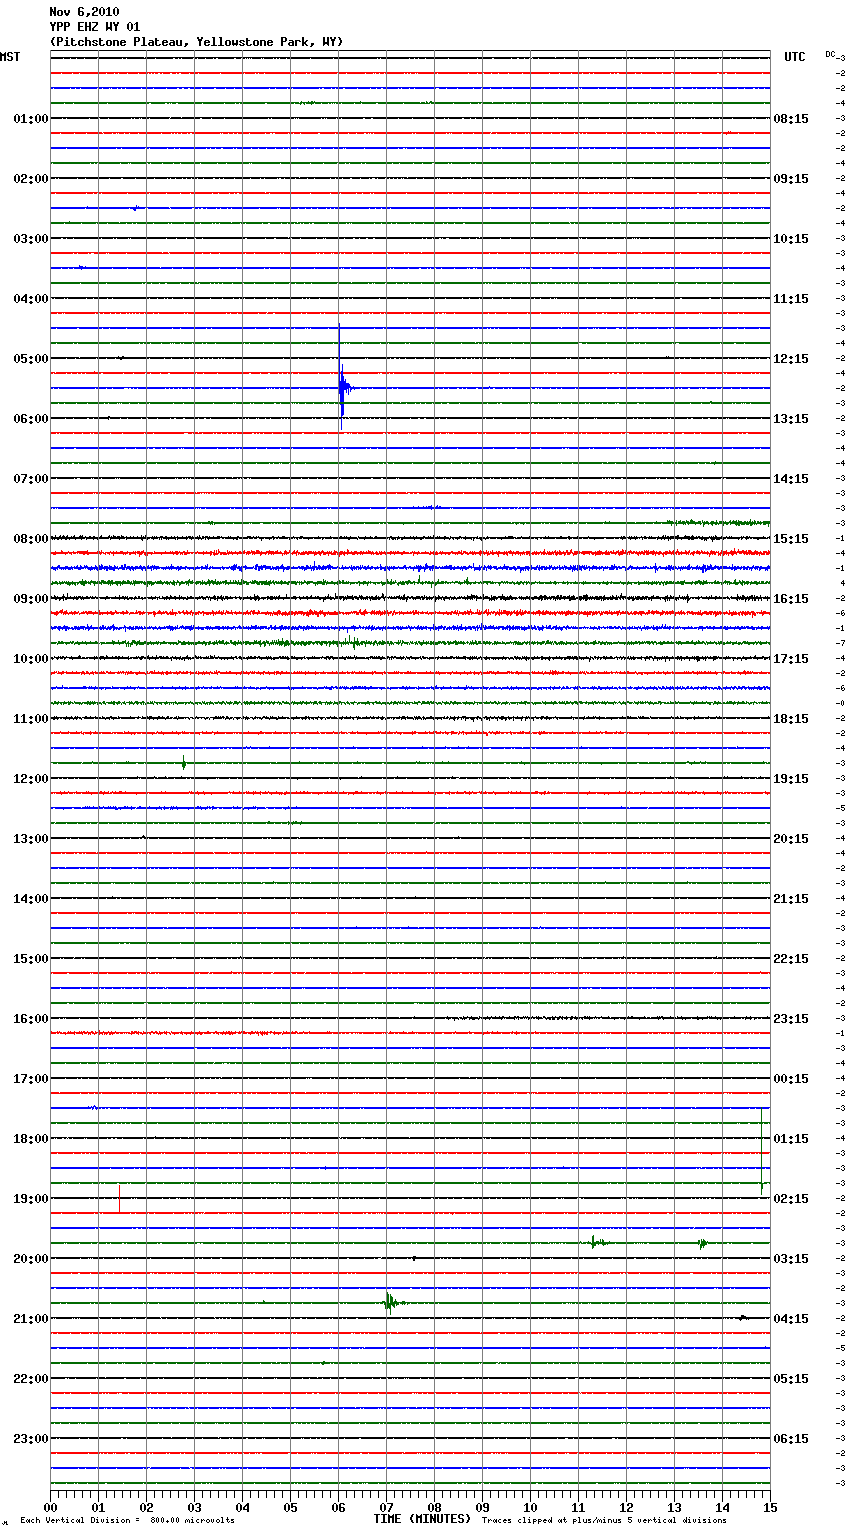
Task: Select the "02:00" MST time label
Action: [31, 179]
